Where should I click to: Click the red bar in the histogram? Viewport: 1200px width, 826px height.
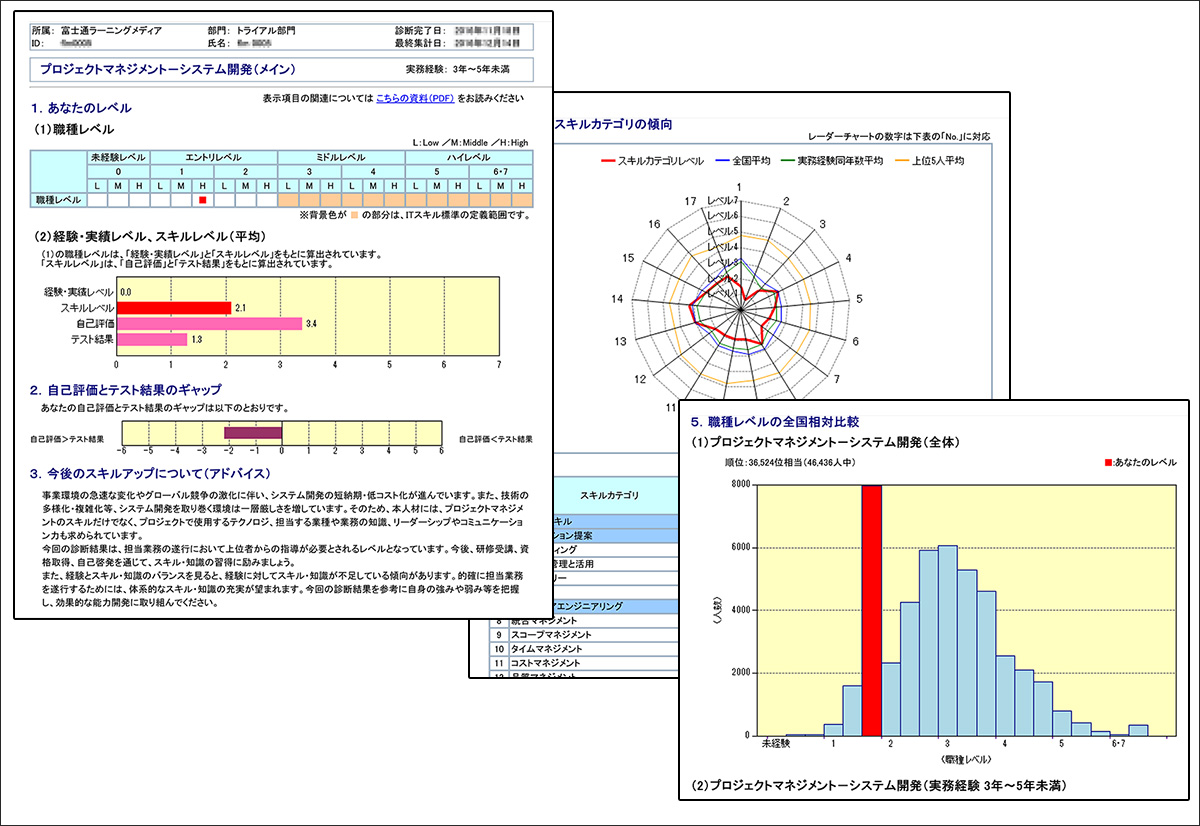(871, 611)
